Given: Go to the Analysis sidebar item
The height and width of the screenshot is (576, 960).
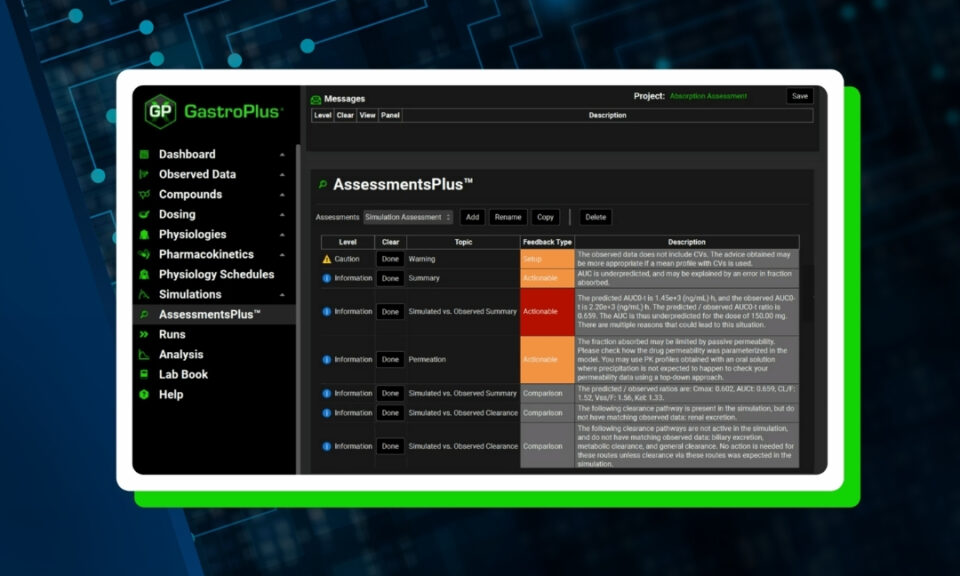Looking at the screenshot, I should 214,354.
